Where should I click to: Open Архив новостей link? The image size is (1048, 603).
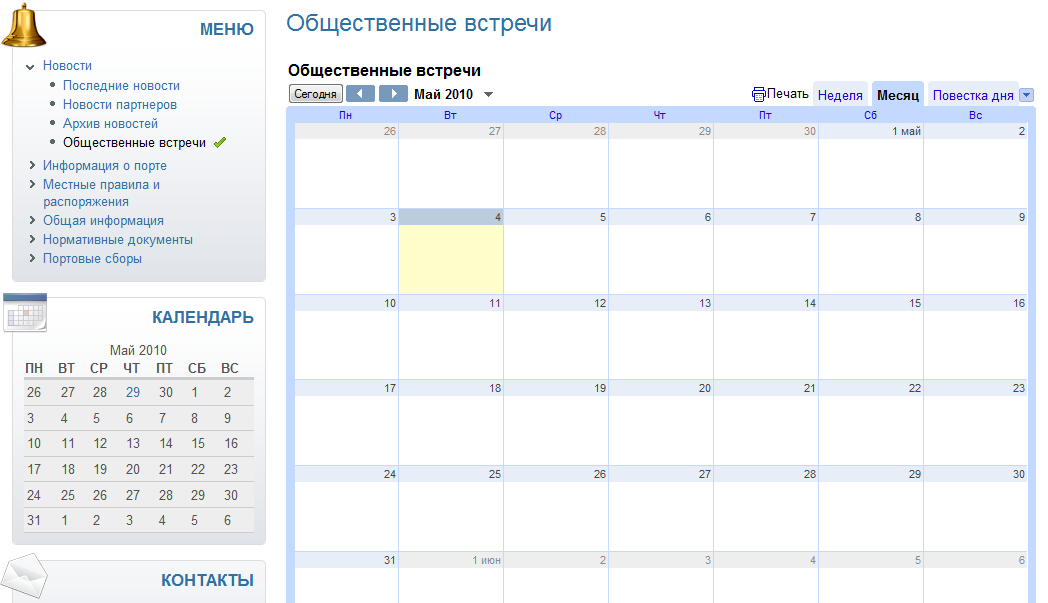[110, 124]
